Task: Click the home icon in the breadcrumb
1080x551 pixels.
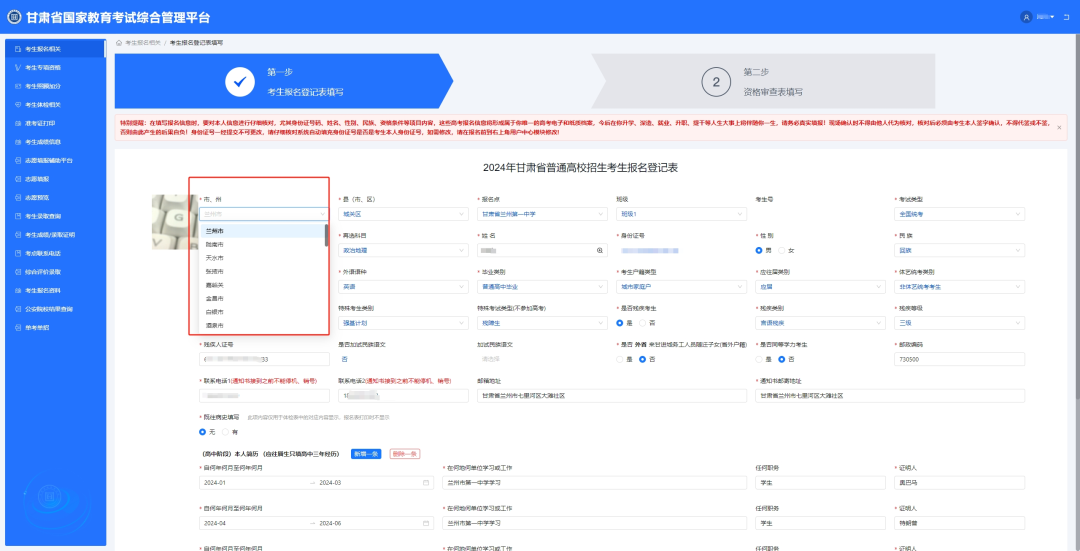Action: pos(120,43)
